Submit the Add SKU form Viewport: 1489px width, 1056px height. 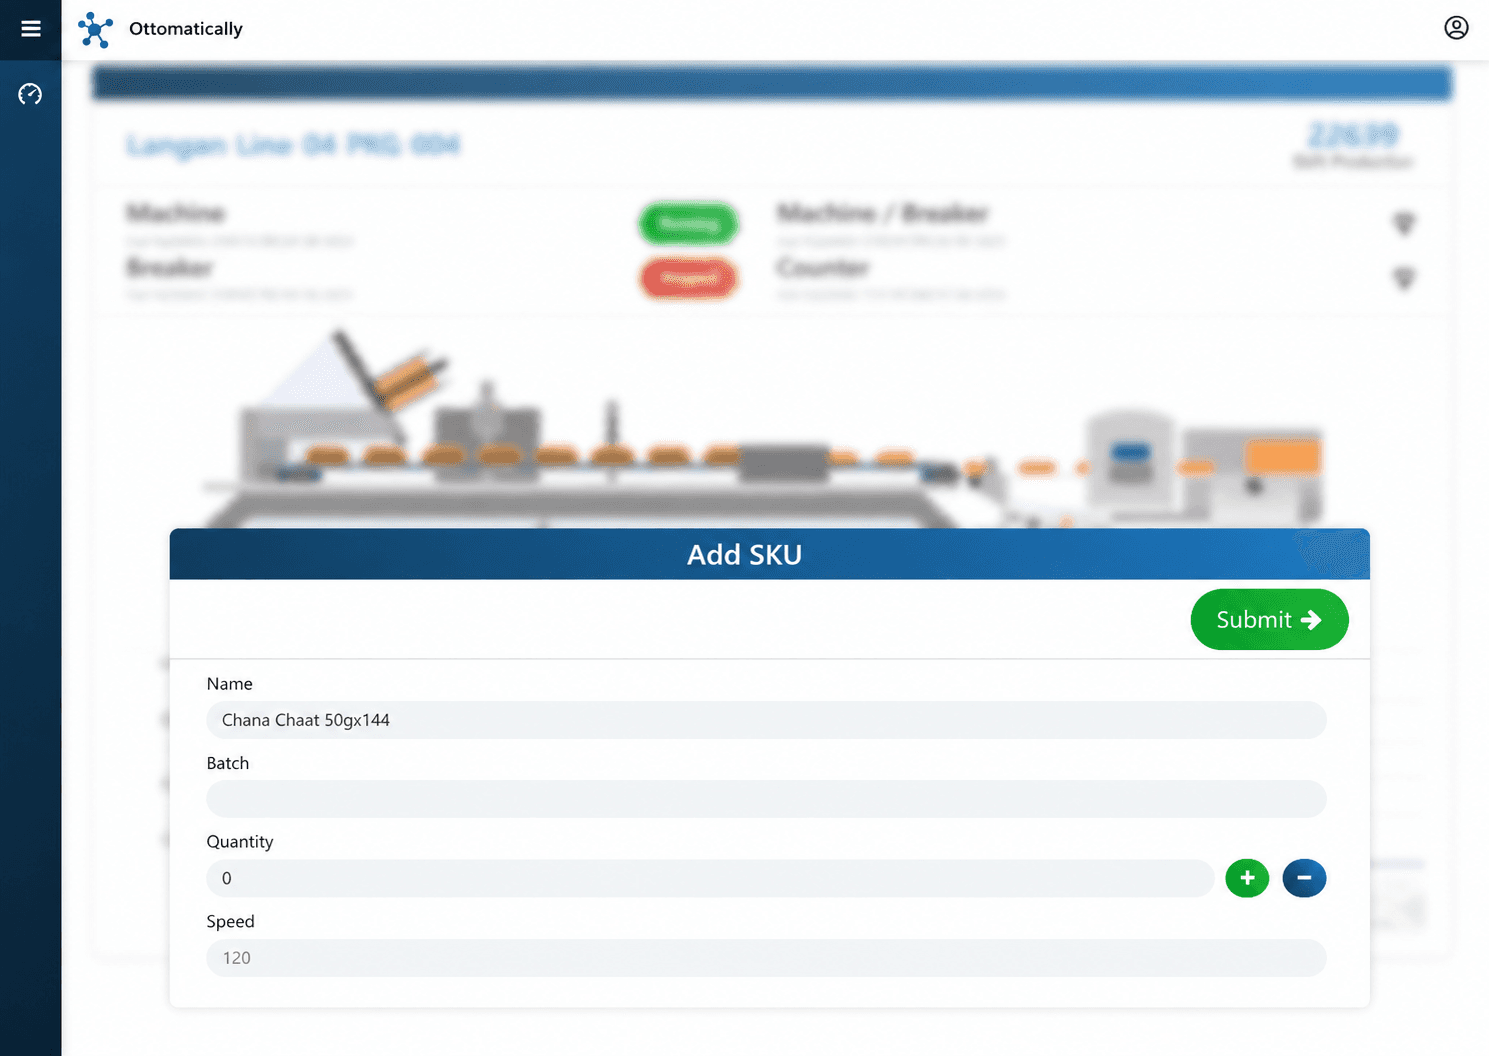pos(1269,619)
